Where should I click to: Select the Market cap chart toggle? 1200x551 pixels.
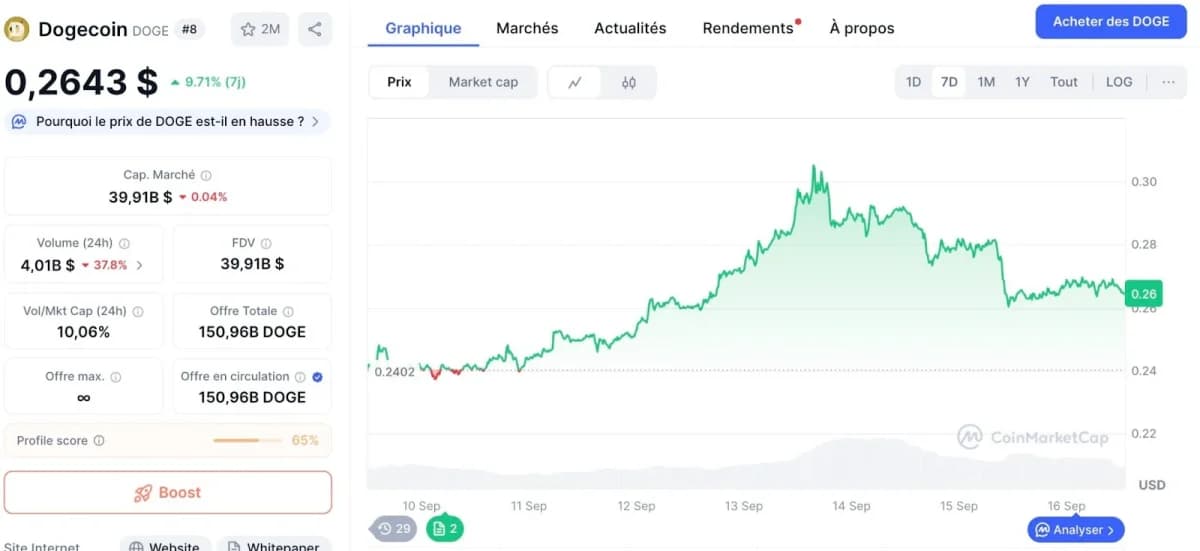point(483,82)
